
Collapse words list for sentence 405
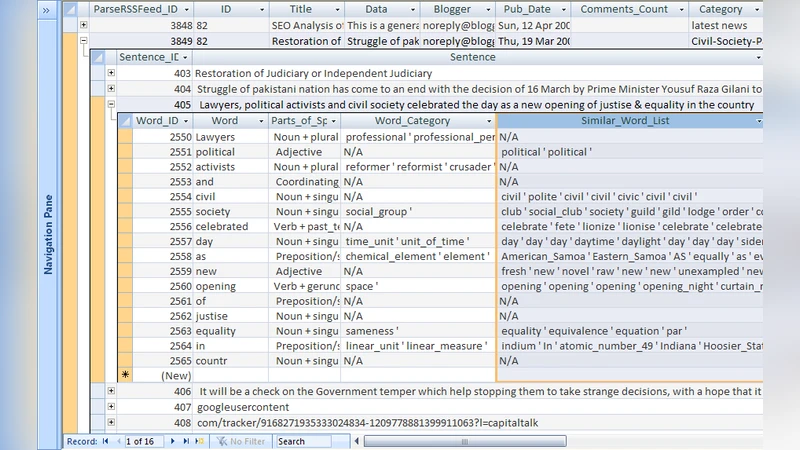point(111,104)
